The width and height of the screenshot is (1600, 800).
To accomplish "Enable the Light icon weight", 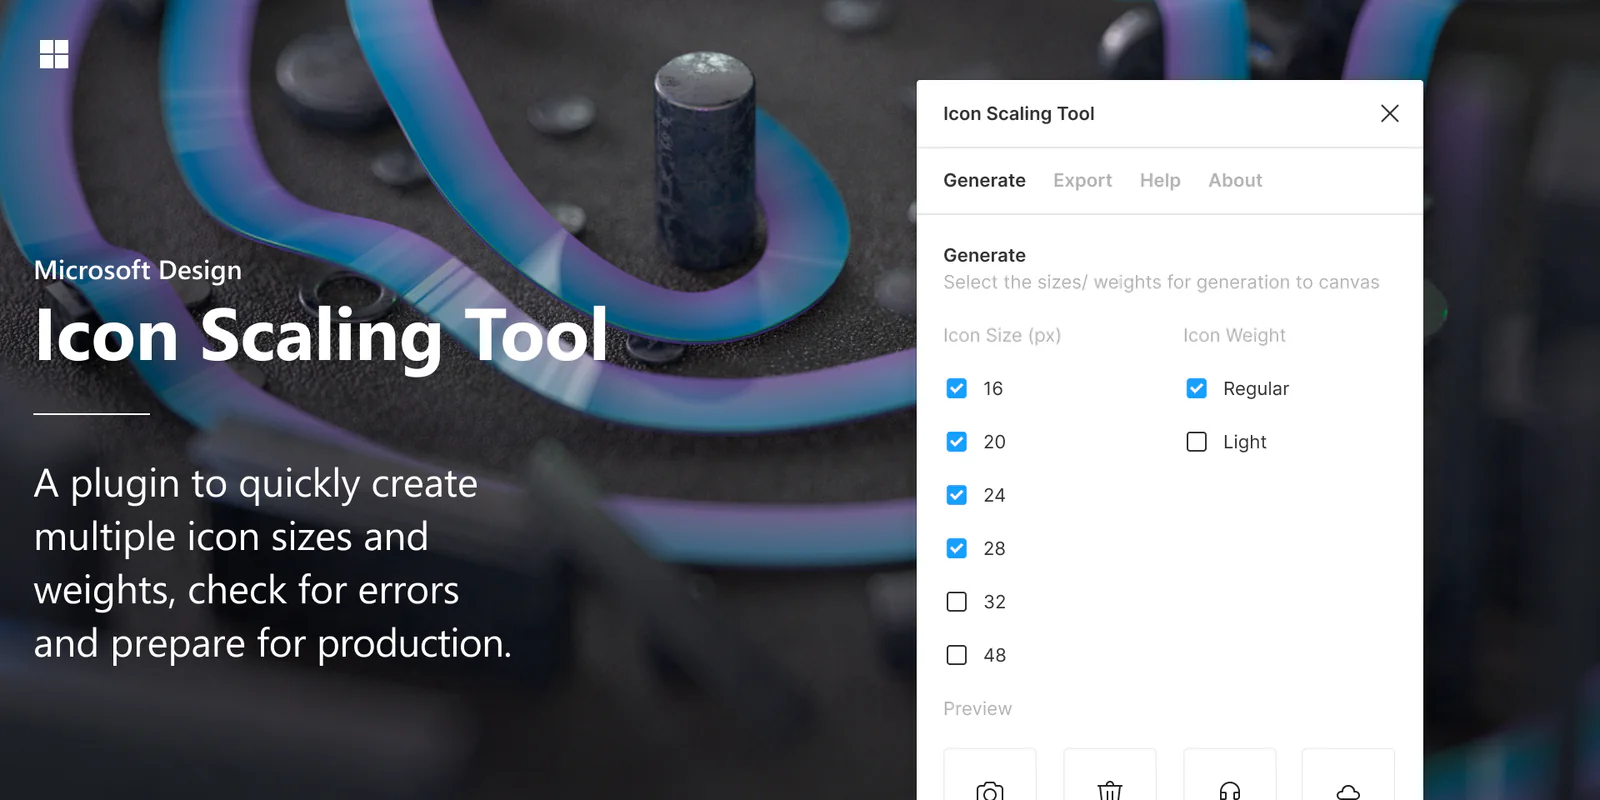I will (x=1197, y=442).
